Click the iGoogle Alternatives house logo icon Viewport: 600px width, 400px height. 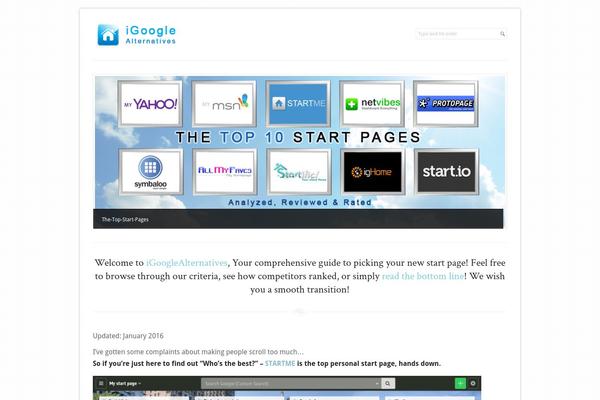point(108,35)
